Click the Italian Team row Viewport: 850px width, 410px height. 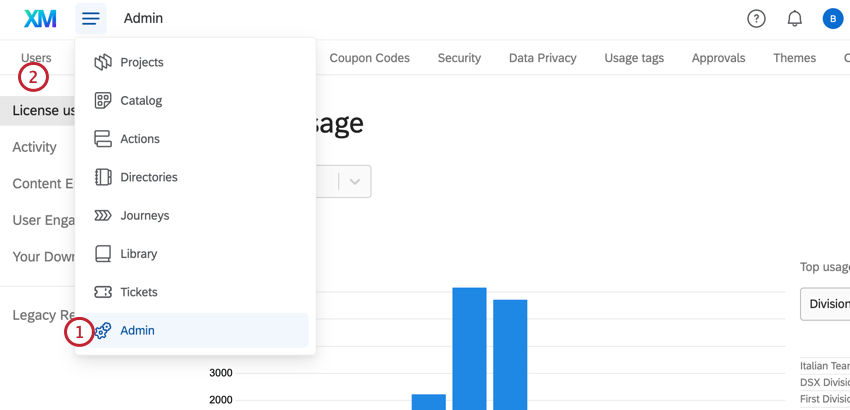(825, 367)
